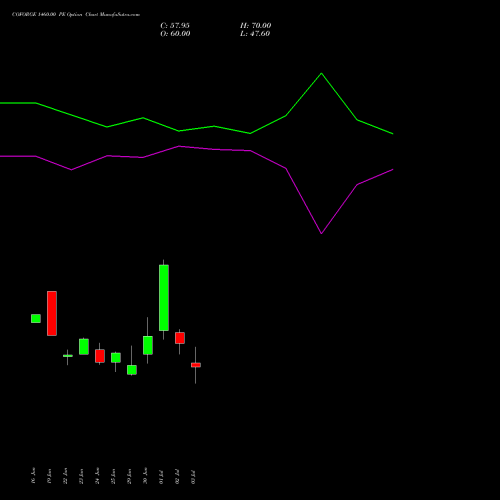Click the lowest trough of the purple indicator line
Image resolution: width=500 pixels, height=500 pixels.
321,233
